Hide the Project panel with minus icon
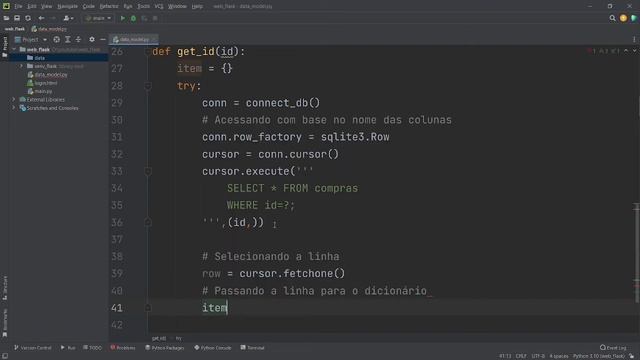 click(103, 40)
